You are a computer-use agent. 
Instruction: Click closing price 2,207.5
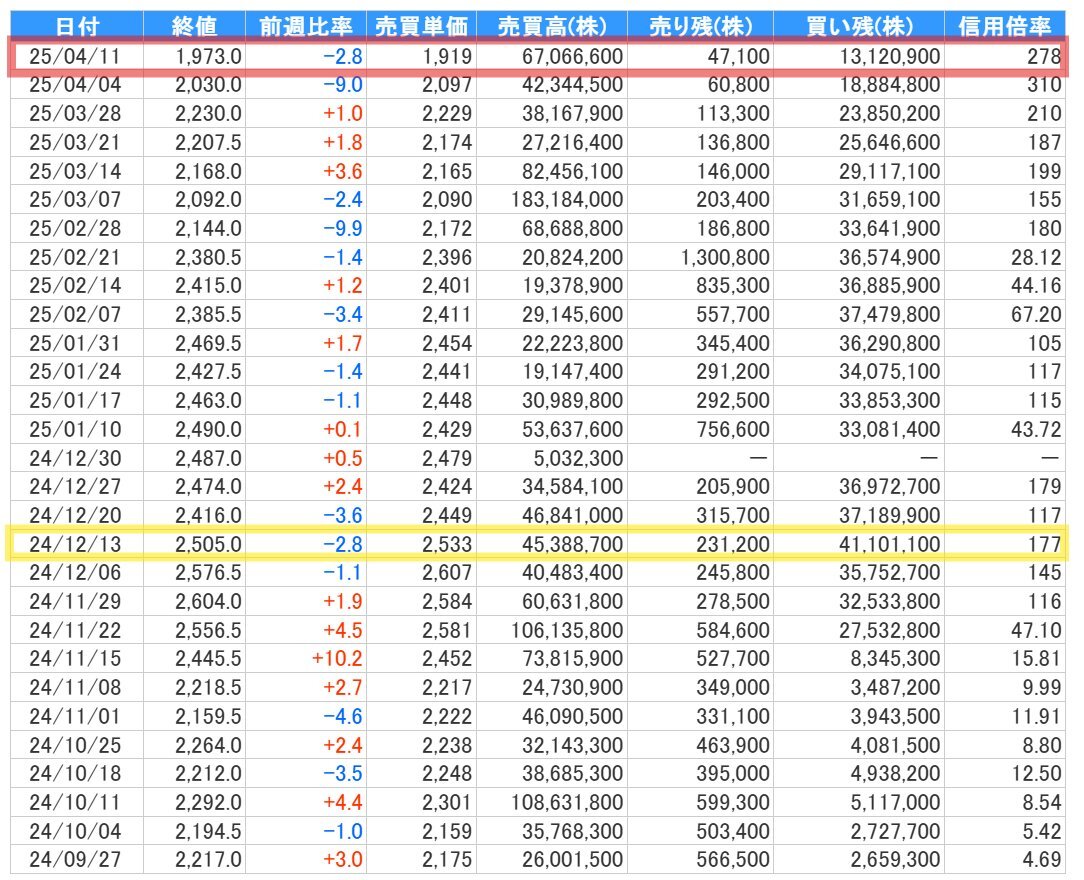pos(208,142)
